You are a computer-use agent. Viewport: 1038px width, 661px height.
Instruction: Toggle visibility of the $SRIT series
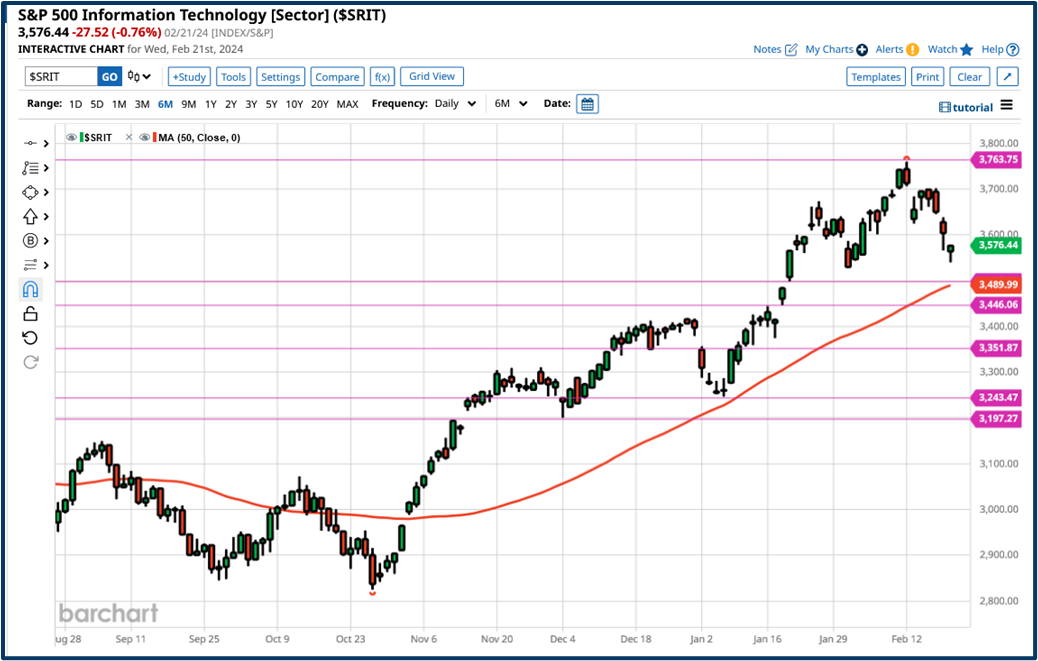(71, 137)
